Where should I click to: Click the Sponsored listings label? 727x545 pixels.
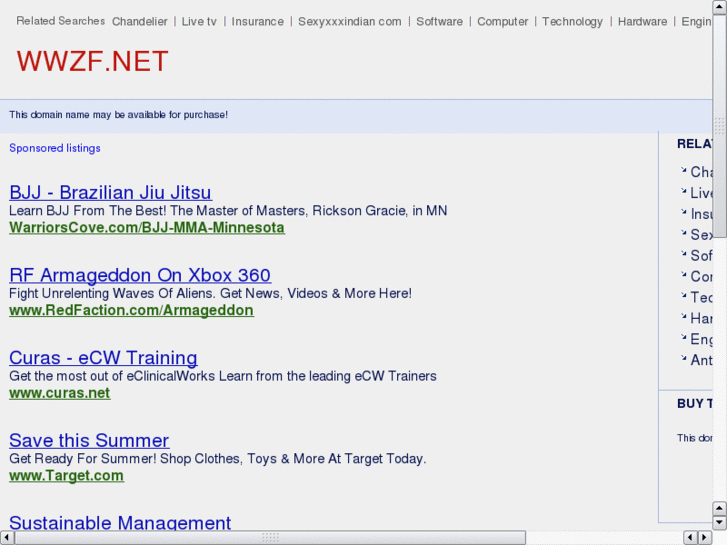tap(55, 148)
